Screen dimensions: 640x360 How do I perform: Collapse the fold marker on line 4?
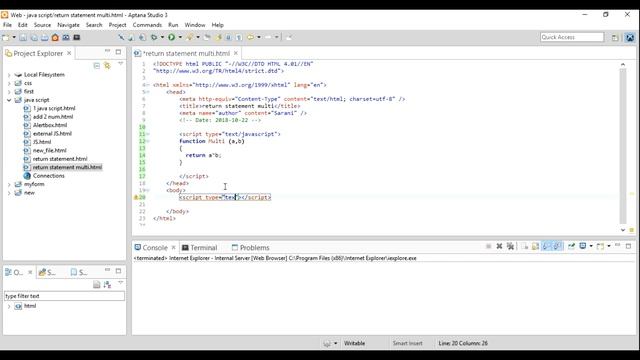pos(148,85)
